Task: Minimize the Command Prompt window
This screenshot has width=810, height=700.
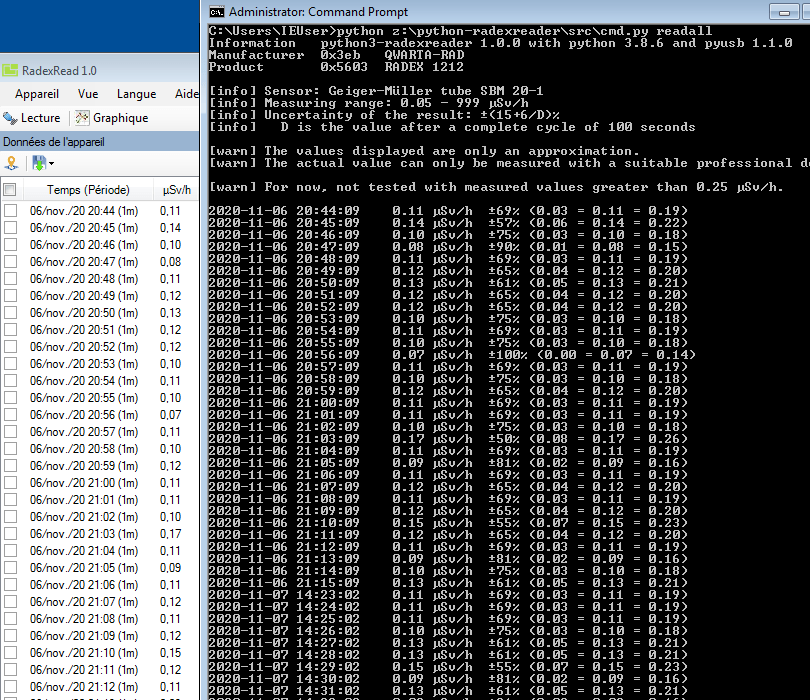Action: pos(784,12)
